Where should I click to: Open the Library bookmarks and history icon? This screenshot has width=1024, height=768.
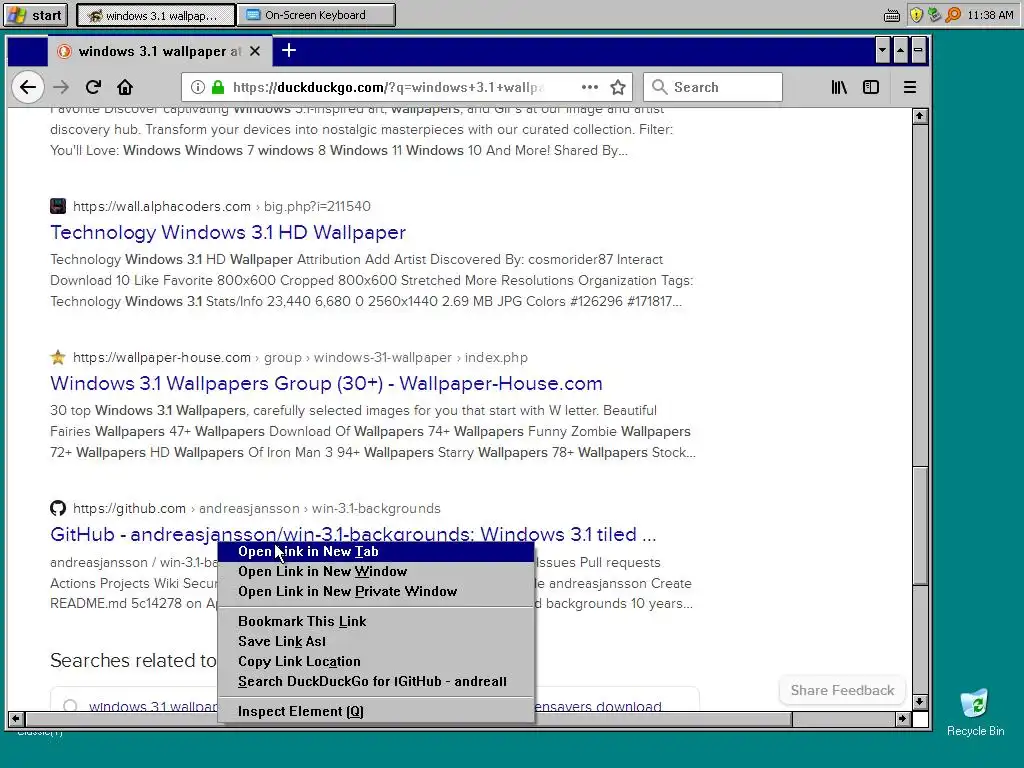coord(839,87)
